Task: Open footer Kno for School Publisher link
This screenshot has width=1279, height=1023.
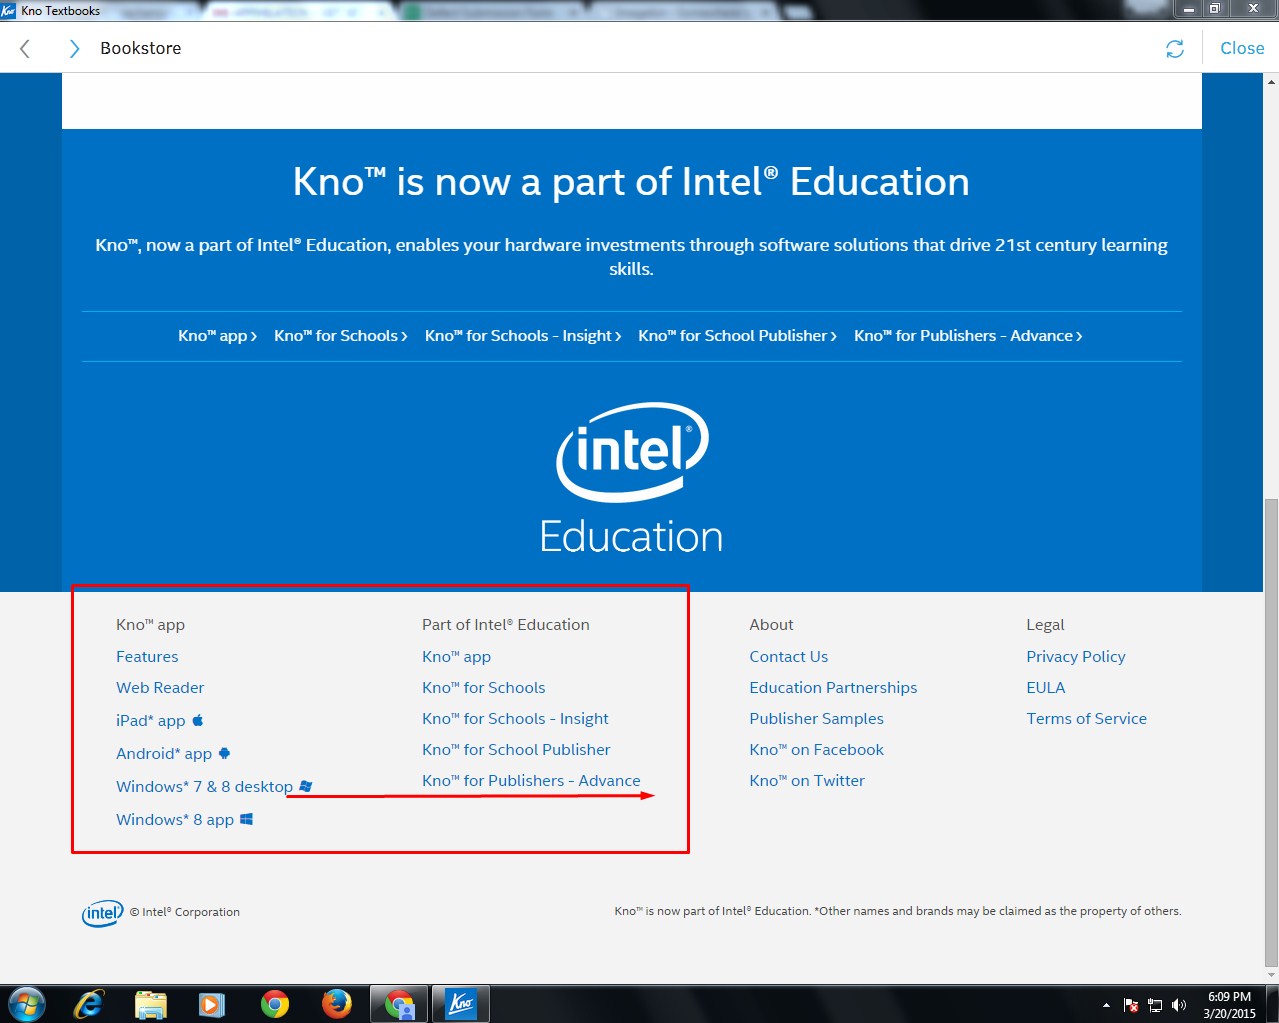Action: point(516,750)
